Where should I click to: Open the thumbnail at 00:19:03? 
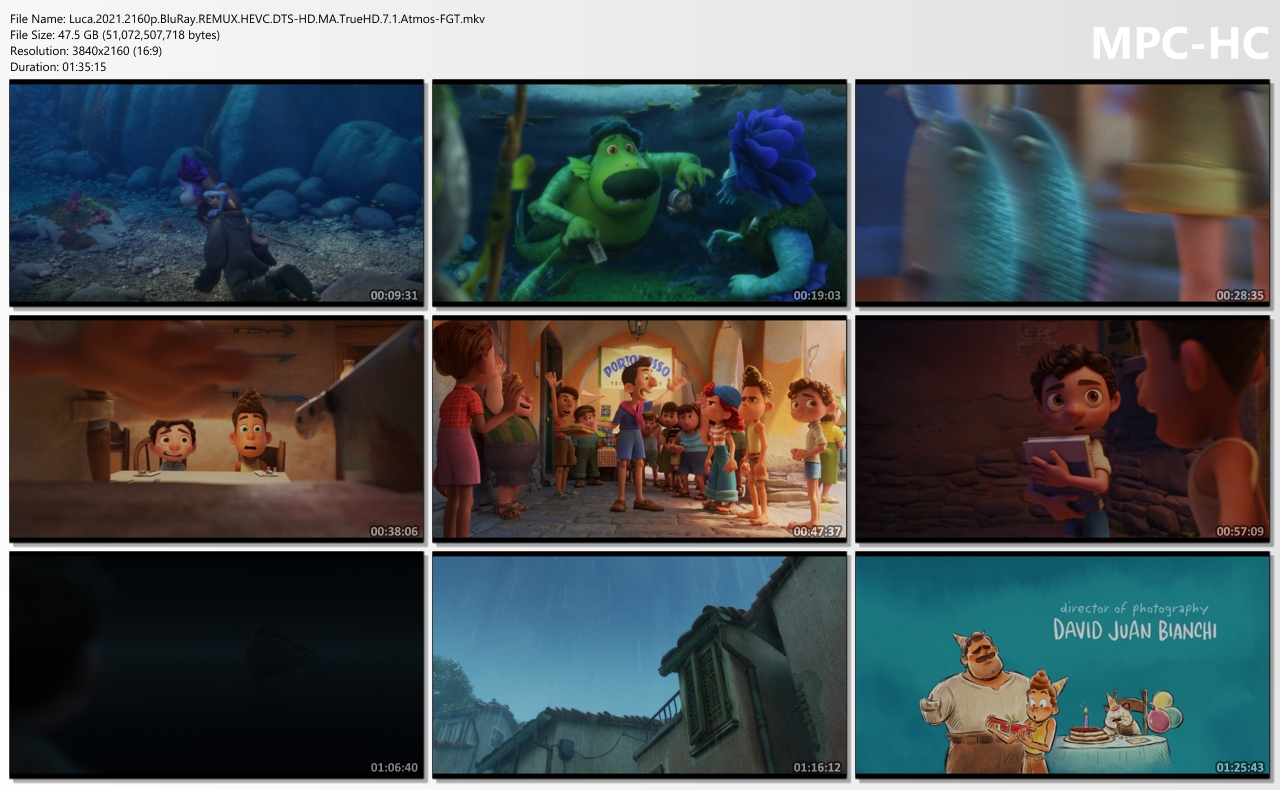(640, 193)
